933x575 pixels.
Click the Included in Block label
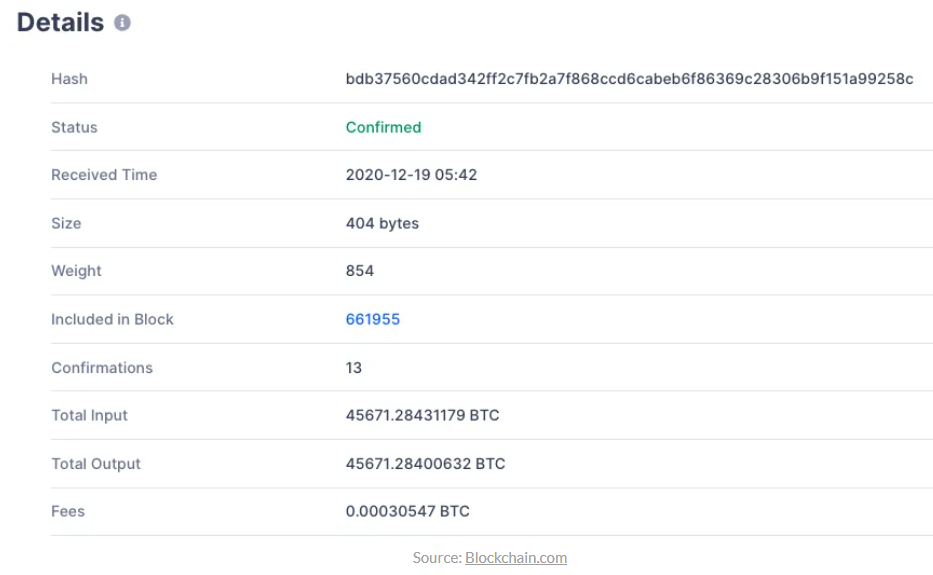click(x=112, y=319)
